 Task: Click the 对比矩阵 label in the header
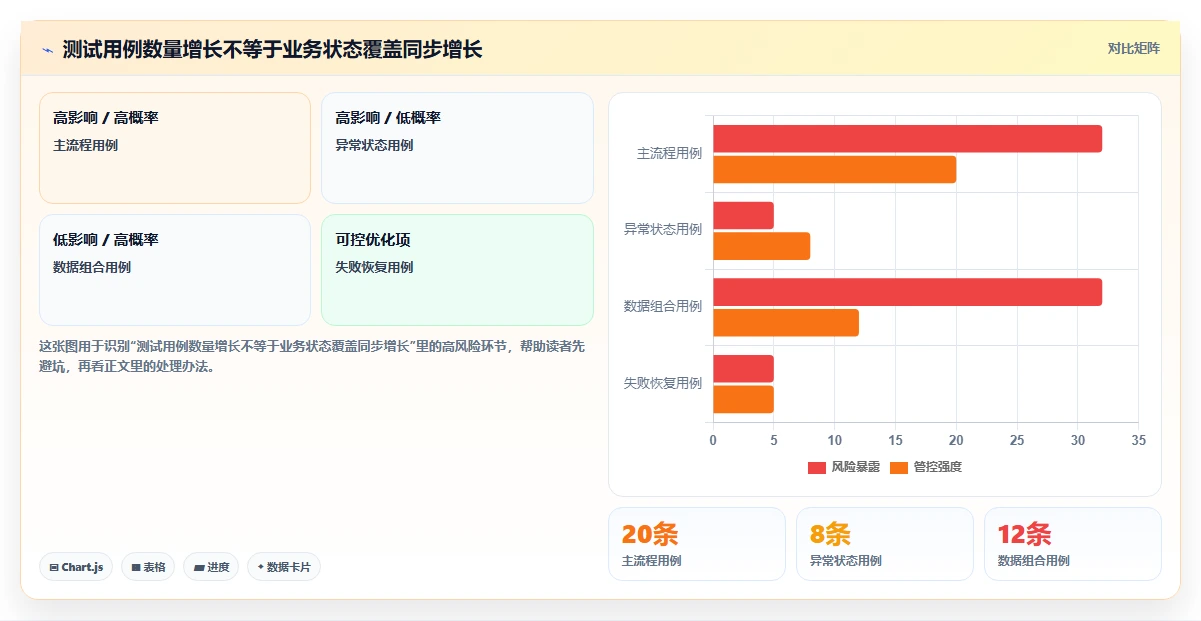pos(1134,49)
